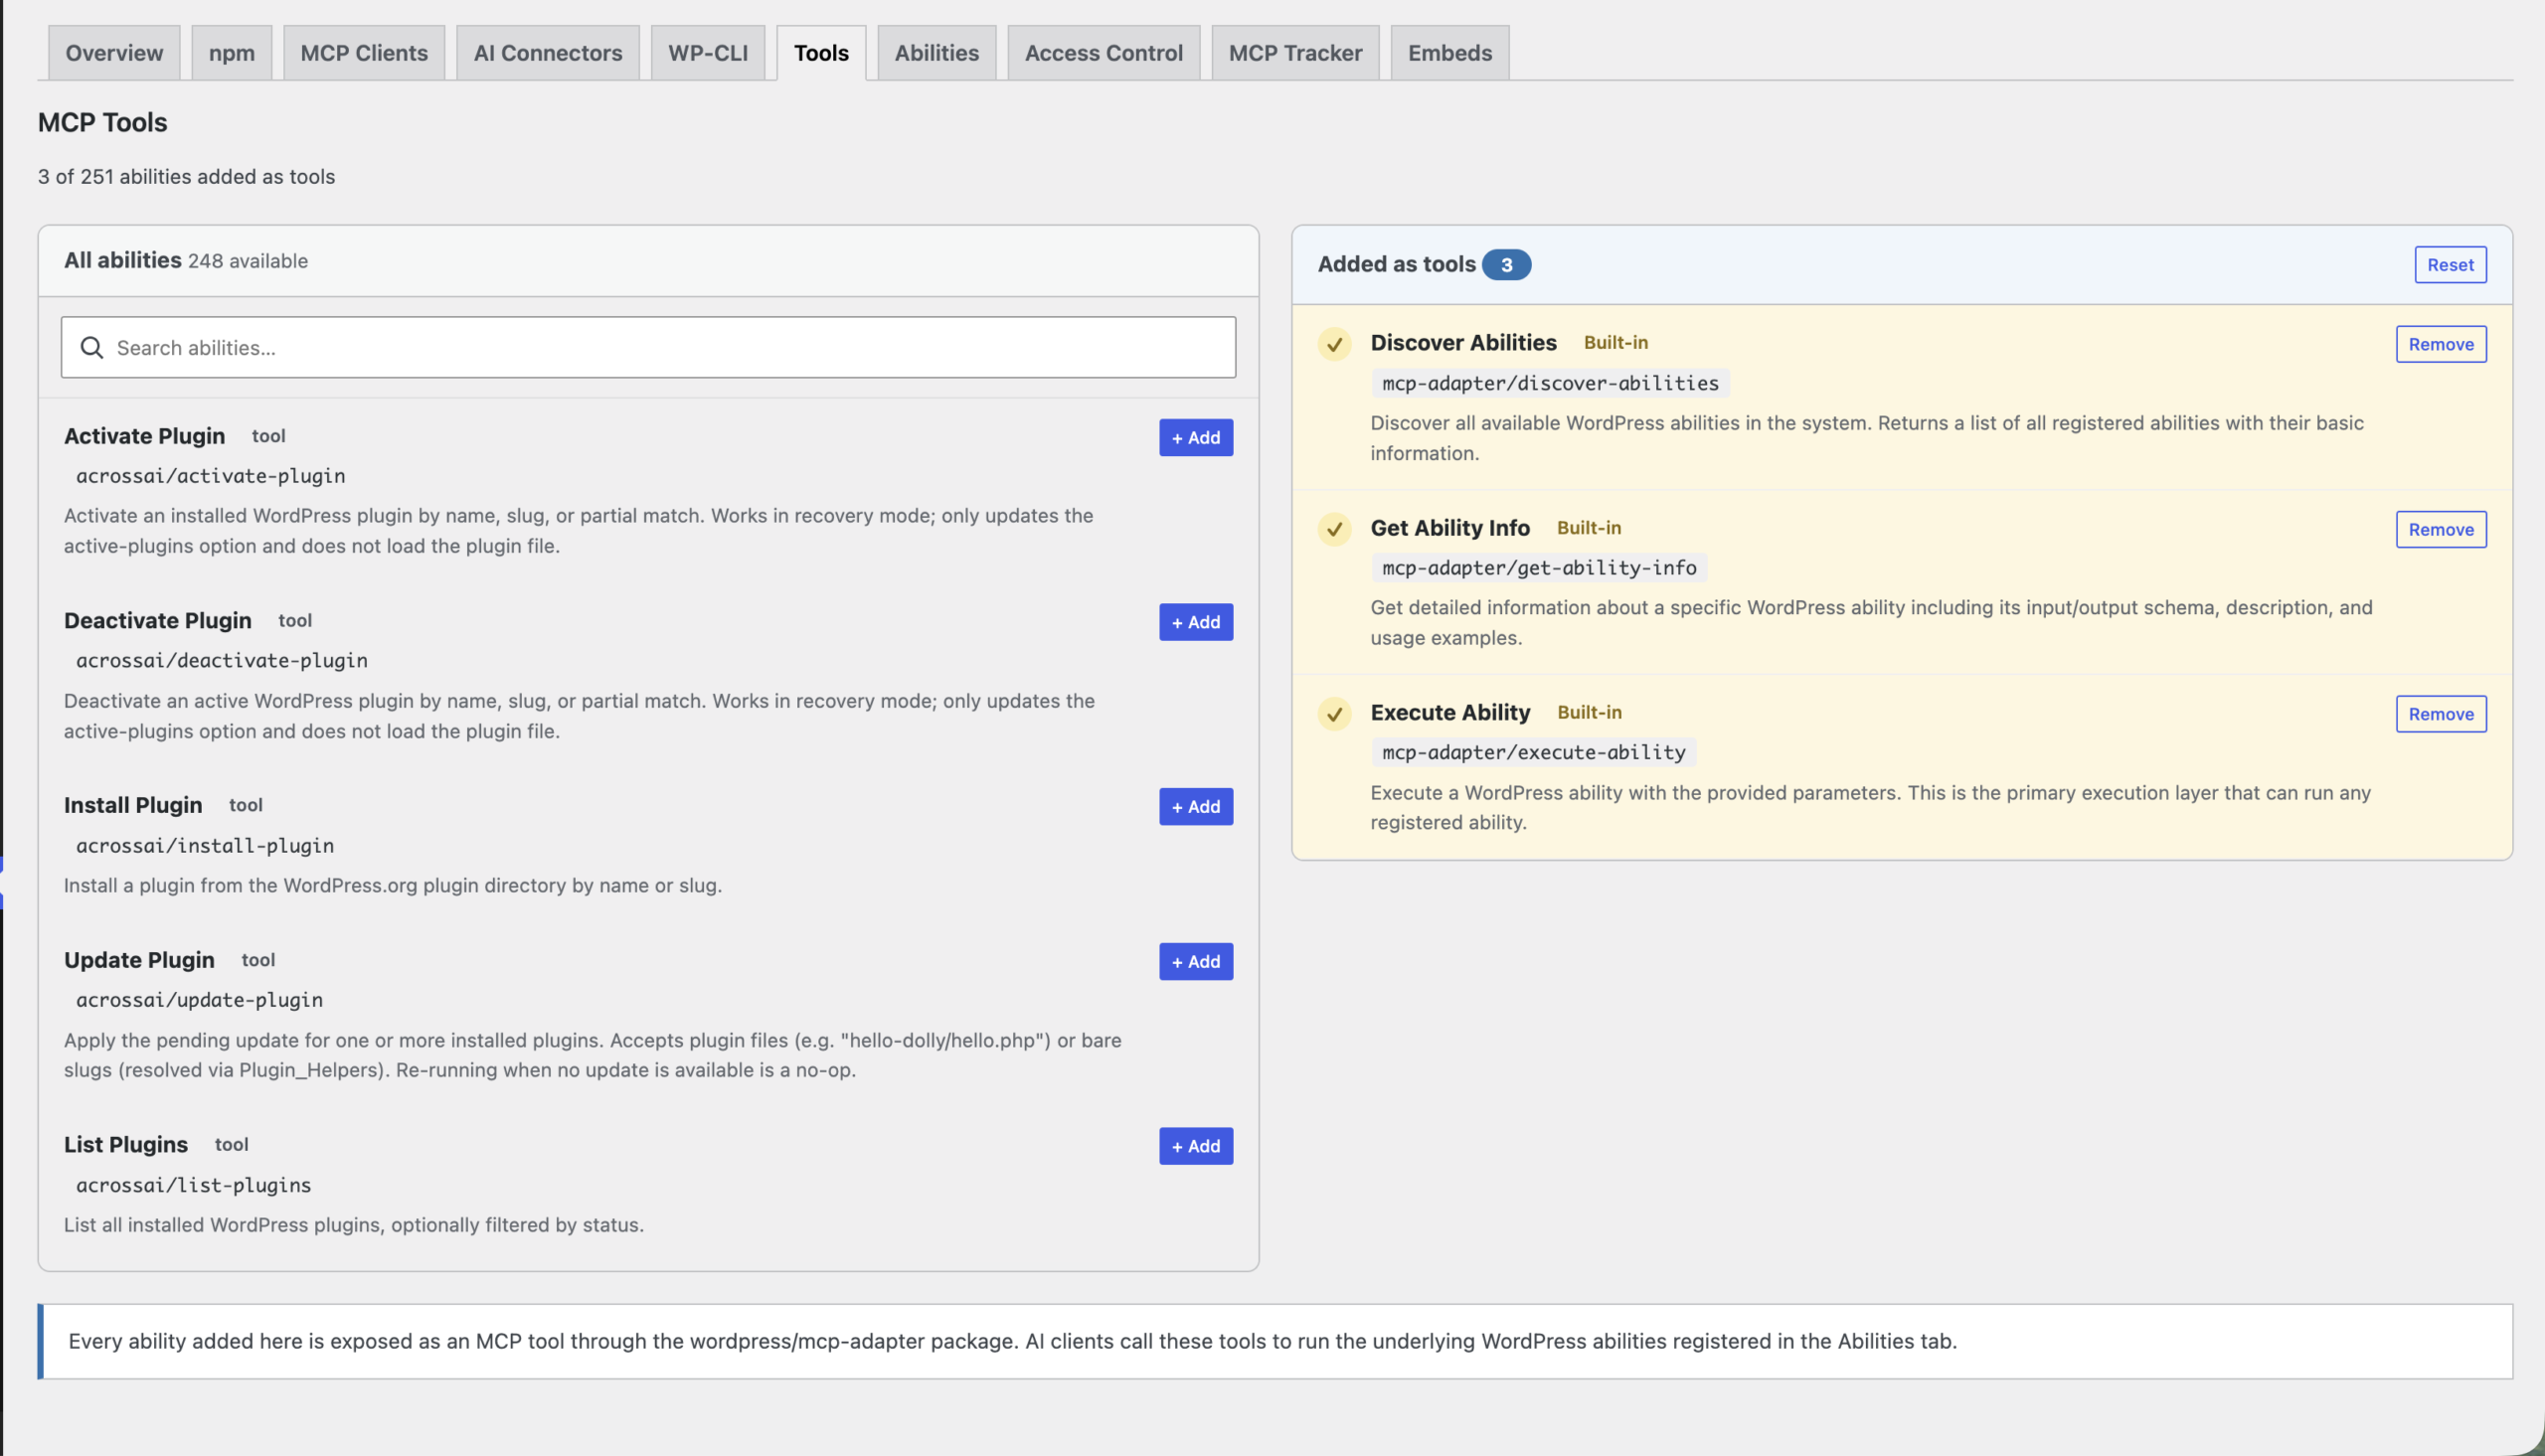2545x1456 pixels.
Task: Click the 'Discover Abilities' tool title
Action: (1463, 342)
